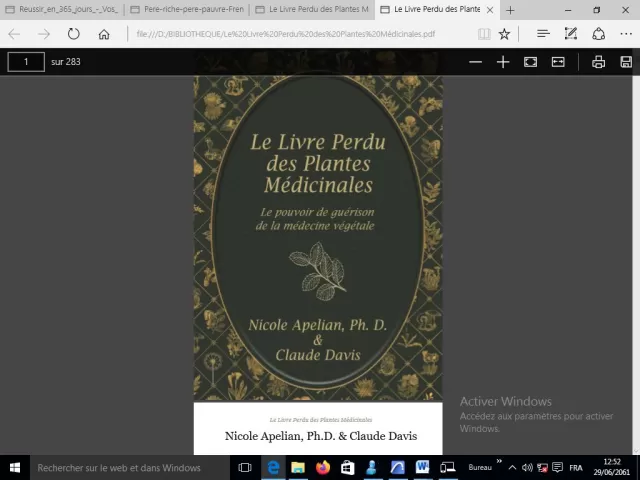Viewport: 640px width, 480px height.
Task: Switch to Pere-riche-pere-pauvre tab
Action: (x=187, y=9)
